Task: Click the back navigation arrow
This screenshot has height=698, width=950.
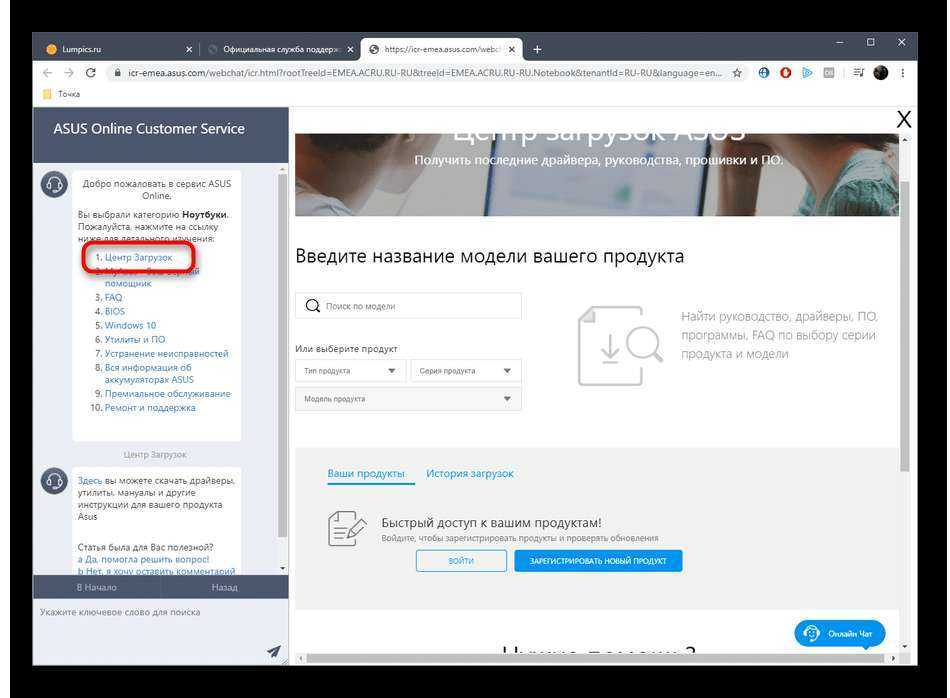Action: (47, 73)
